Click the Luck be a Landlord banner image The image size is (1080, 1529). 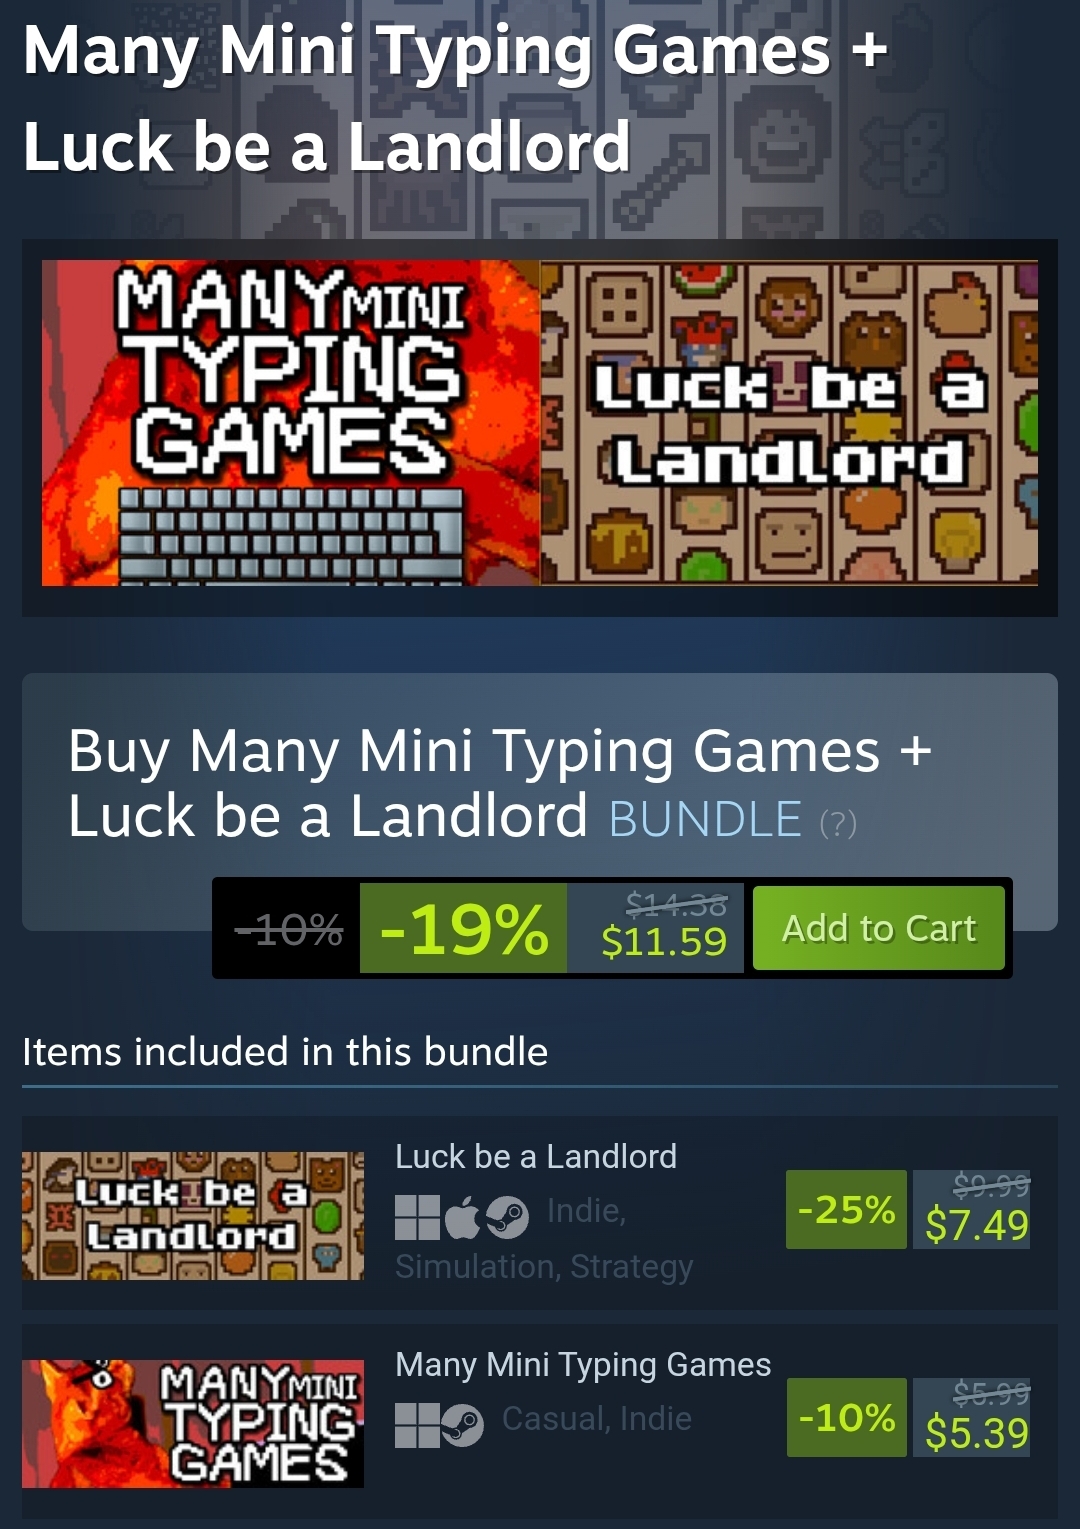pos(789,423)
